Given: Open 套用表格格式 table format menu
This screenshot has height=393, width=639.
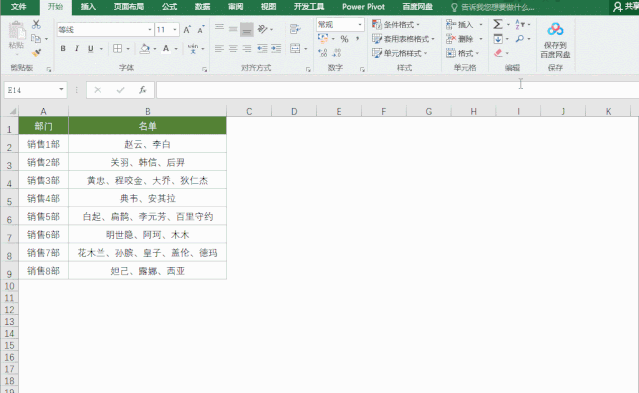Looking at the screenshot, I should (x=403, y=39).
